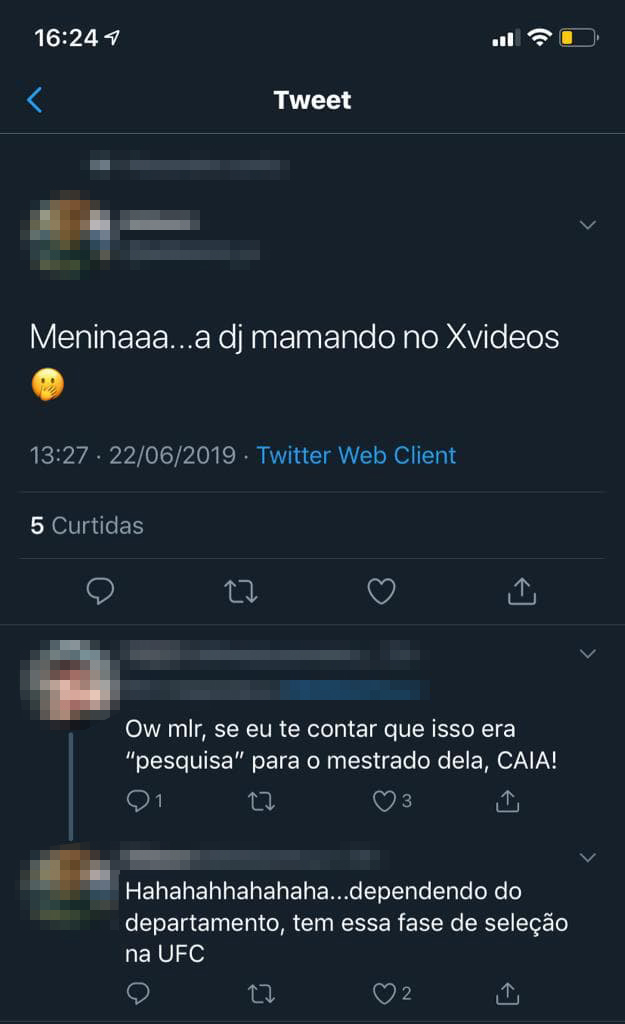
Task: Open chevron menu on 'Hahahahhahahaha' reply
Action: pyautogui.click(x=588, y=857)
